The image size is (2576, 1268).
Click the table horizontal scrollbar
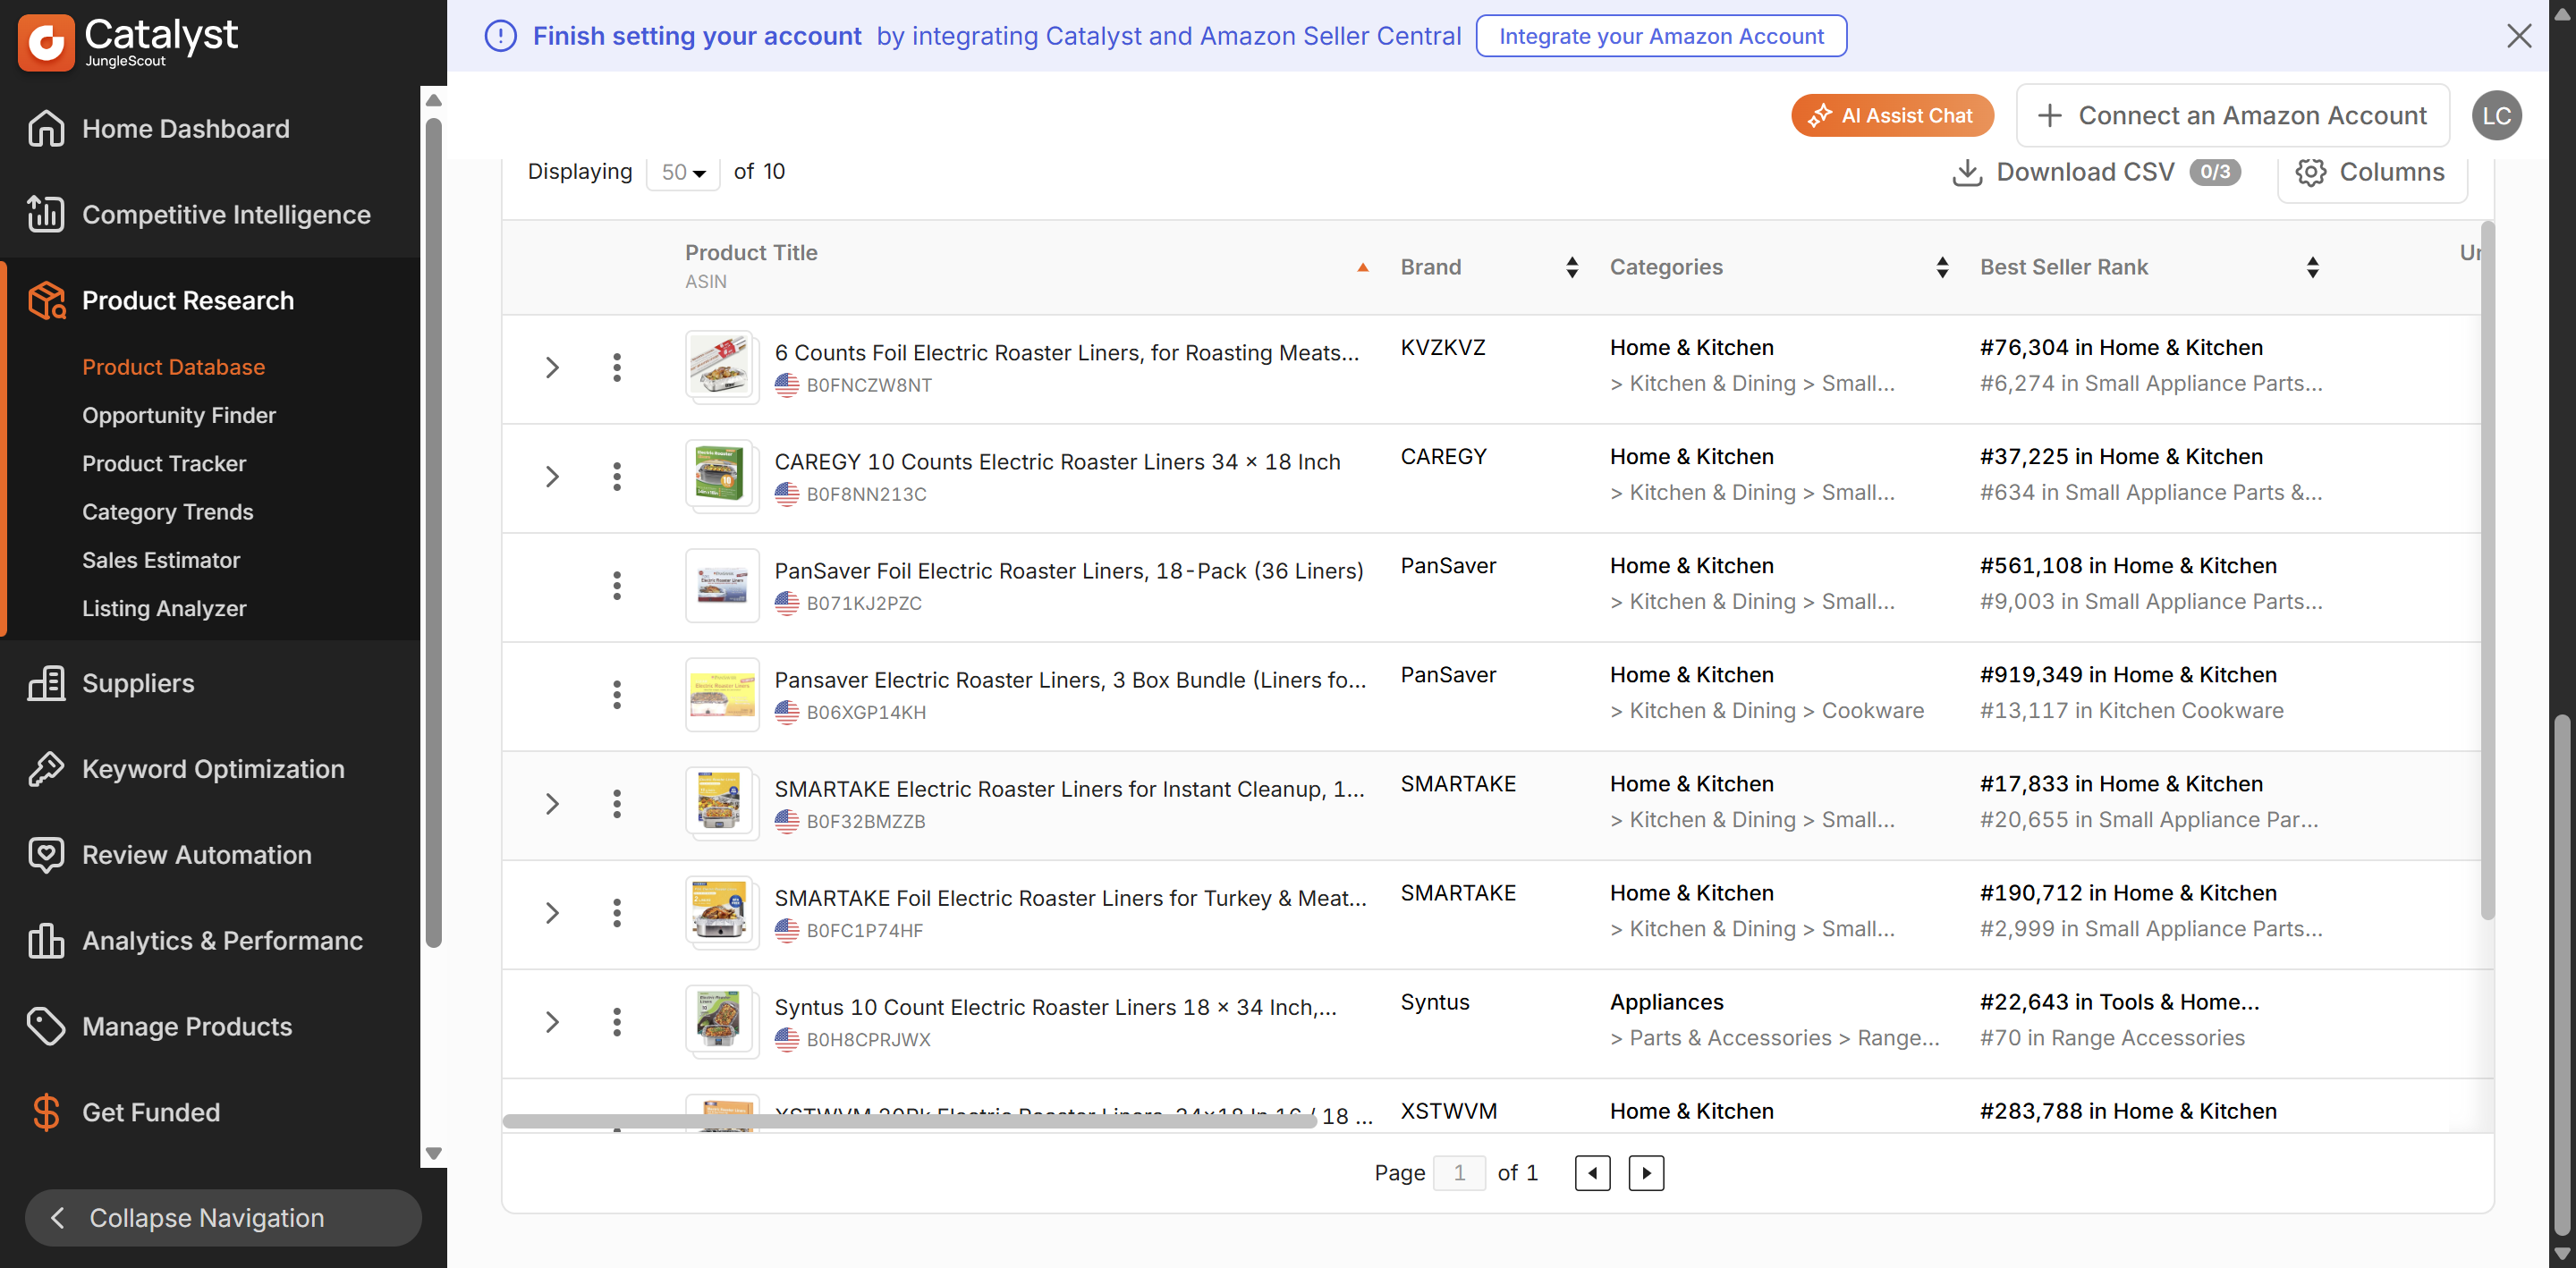pyautogui.click(x=909, y=1121)
